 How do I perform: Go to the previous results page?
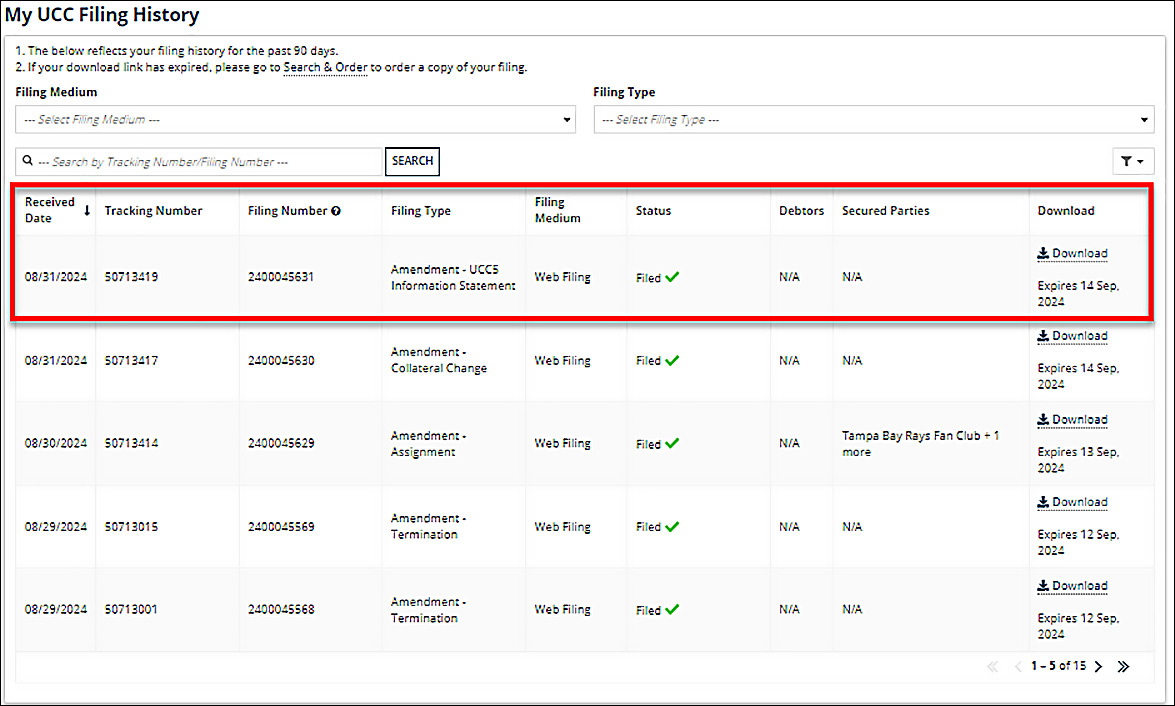click(1017, 666)
